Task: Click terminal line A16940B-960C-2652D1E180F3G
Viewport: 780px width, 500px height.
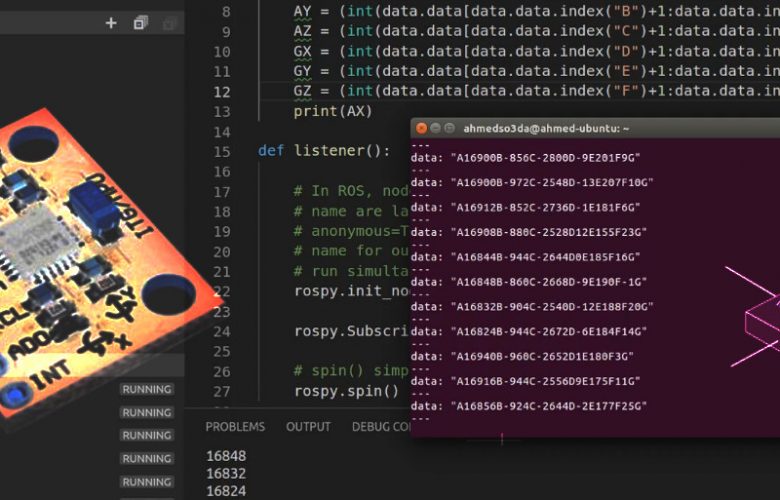Action: pyautogui.click(x=522, y=357)
